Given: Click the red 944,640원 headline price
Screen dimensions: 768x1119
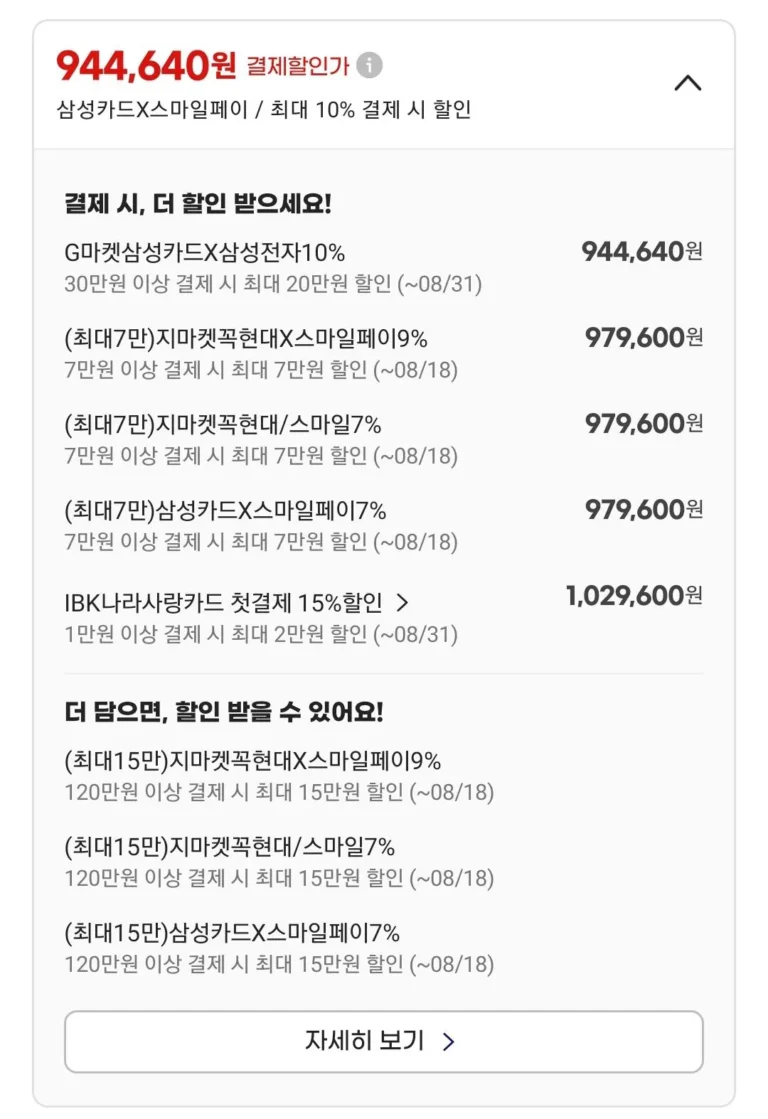Looking at the screenshot, I should point(146,66).
